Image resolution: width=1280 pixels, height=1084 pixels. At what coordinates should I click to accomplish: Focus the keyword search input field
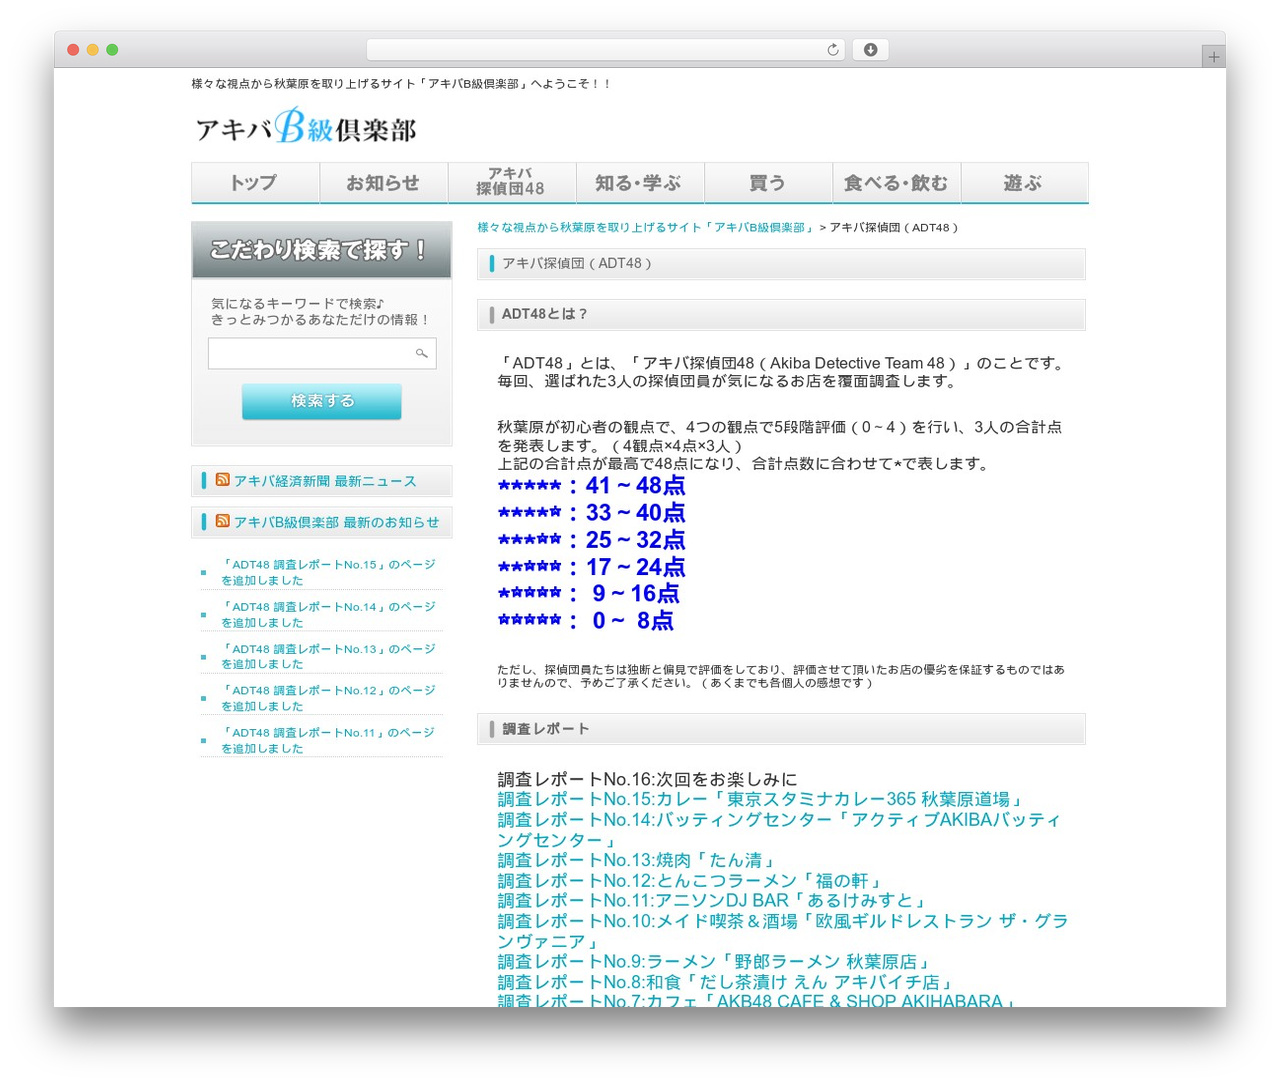click(x=322, y=353)
